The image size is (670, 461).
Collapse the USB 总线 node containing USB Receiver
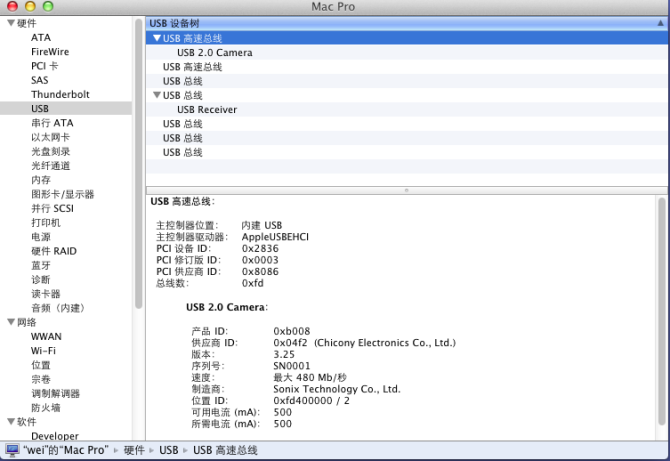click(x=157, y=95)
